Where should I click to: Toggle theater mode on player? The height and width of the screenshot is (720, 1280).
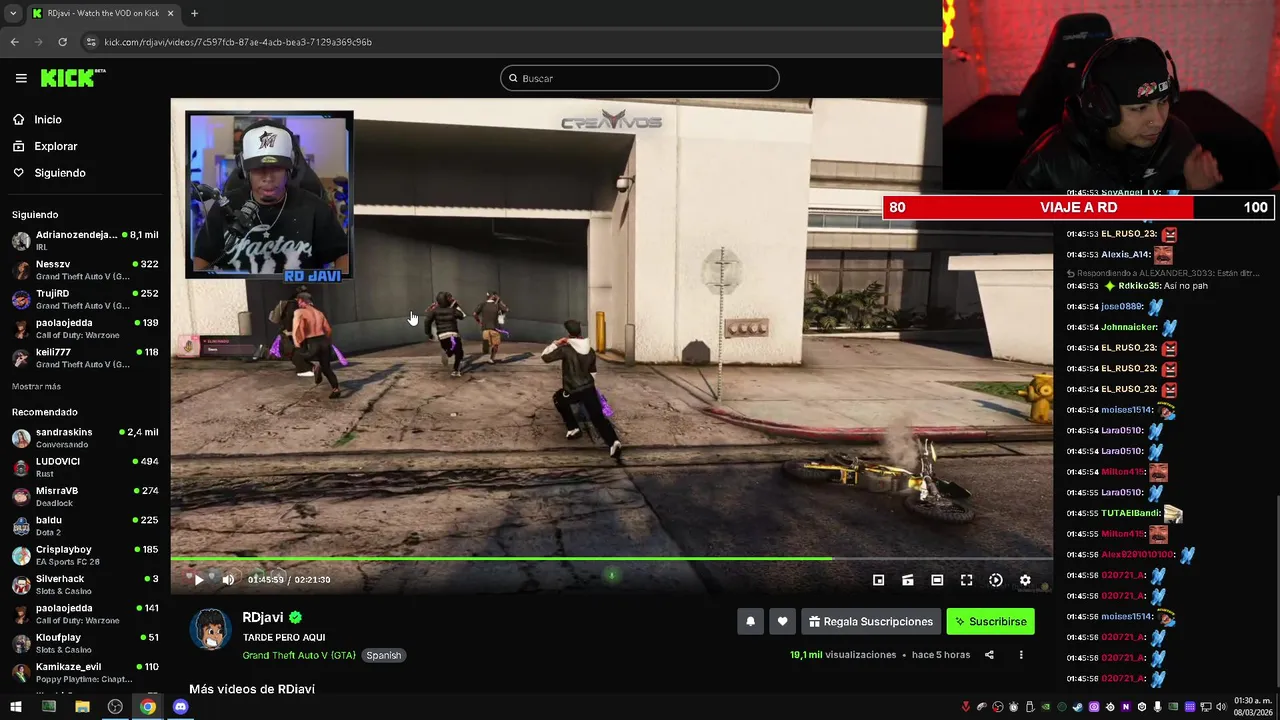coord(937,580)
